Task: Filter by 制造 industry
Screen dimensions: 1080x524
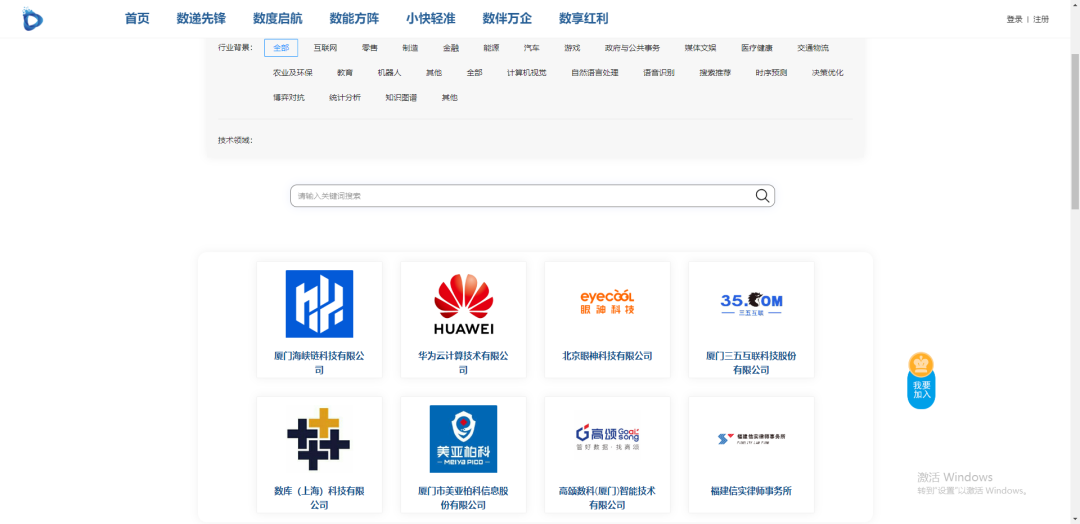Action: click(x=411, y=48)
